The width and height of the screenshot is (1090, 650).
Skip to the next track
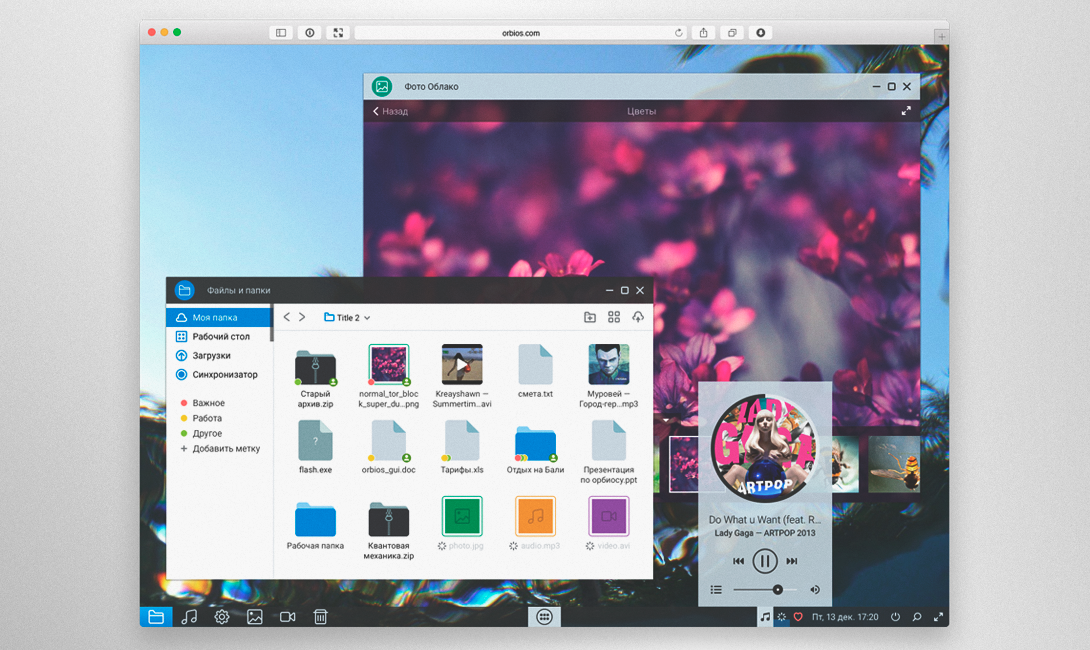tap(792, 561)
